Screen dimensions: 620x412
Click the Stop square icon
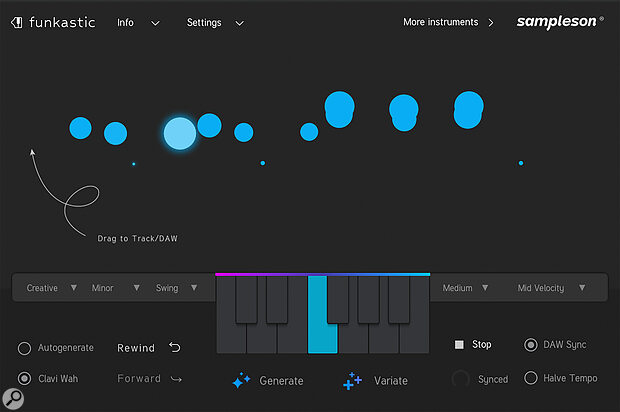click(459, 345)
